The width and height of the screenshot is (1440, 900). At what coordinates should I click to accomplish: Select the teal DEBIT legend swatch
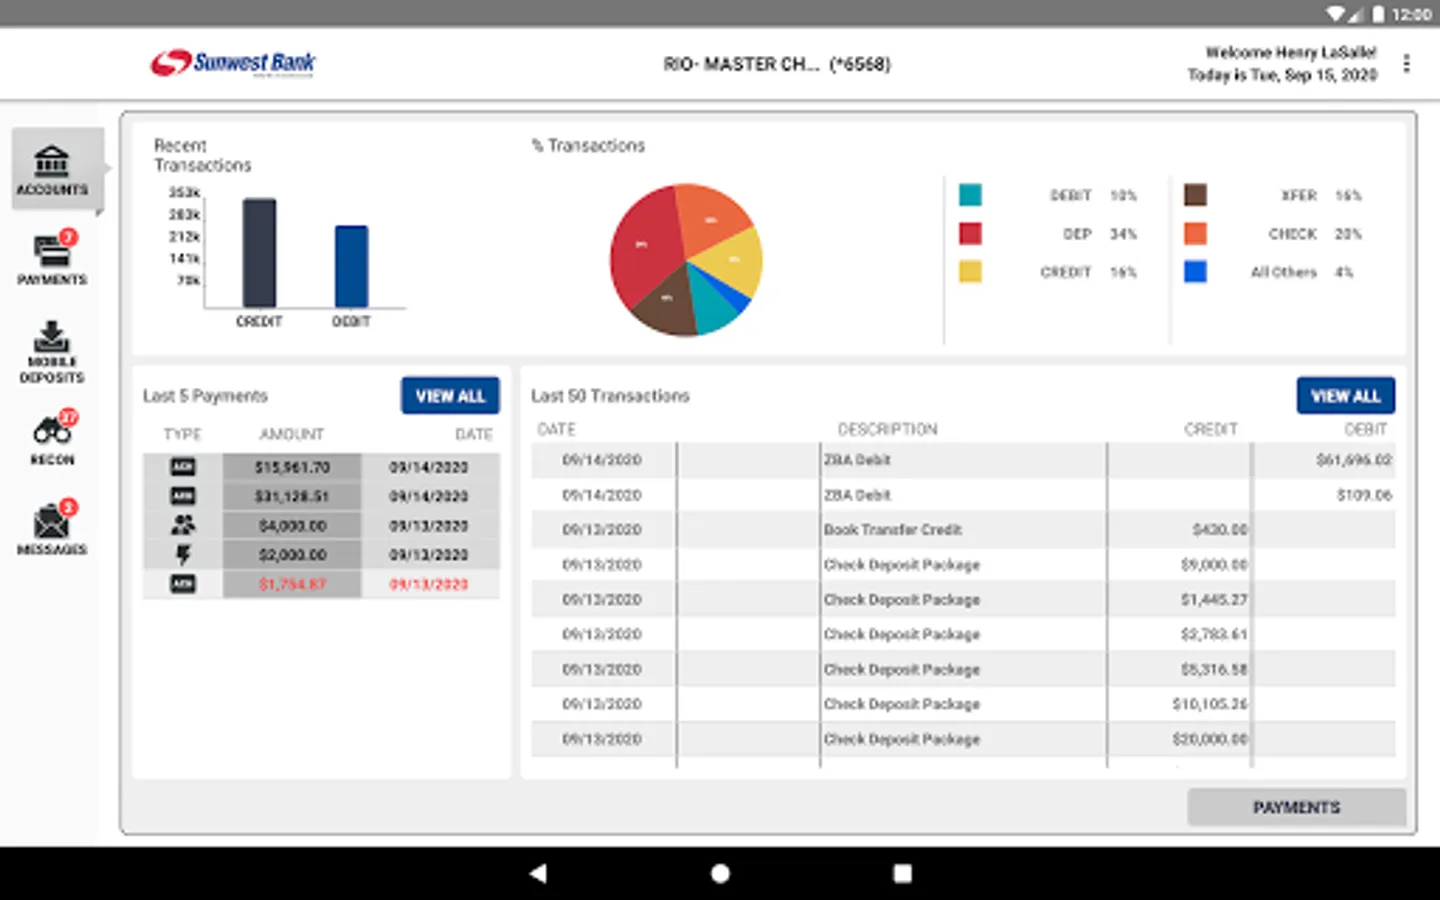[x=970, y=195]
